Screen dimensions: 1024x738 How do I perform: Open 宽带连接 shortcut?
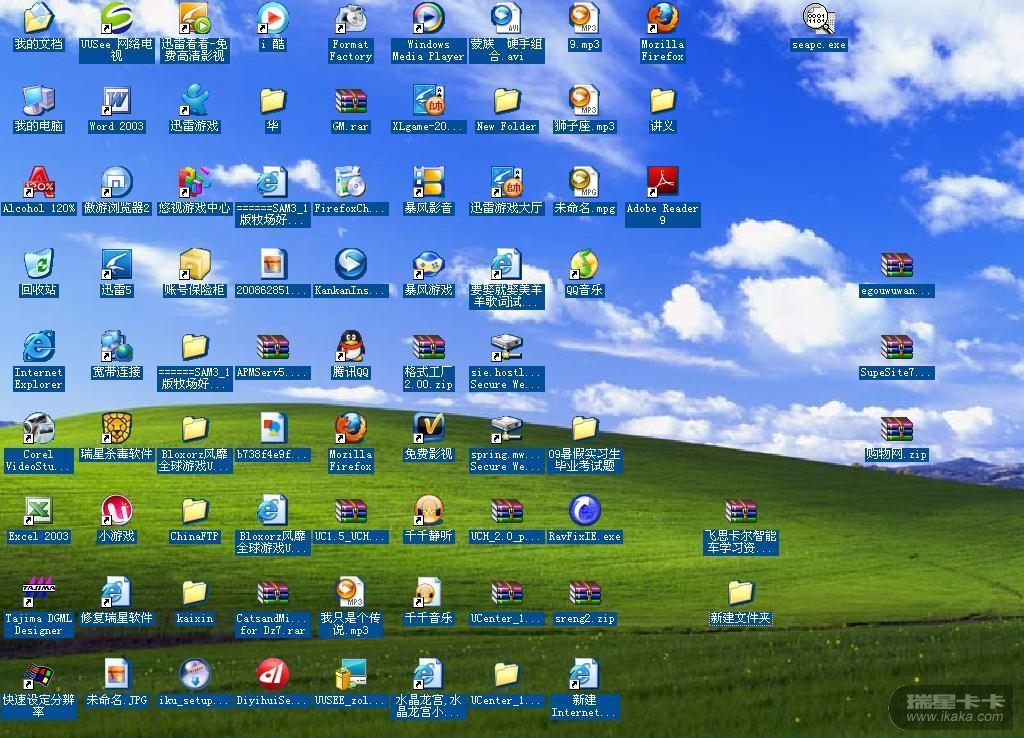click(x=116, y=346)
